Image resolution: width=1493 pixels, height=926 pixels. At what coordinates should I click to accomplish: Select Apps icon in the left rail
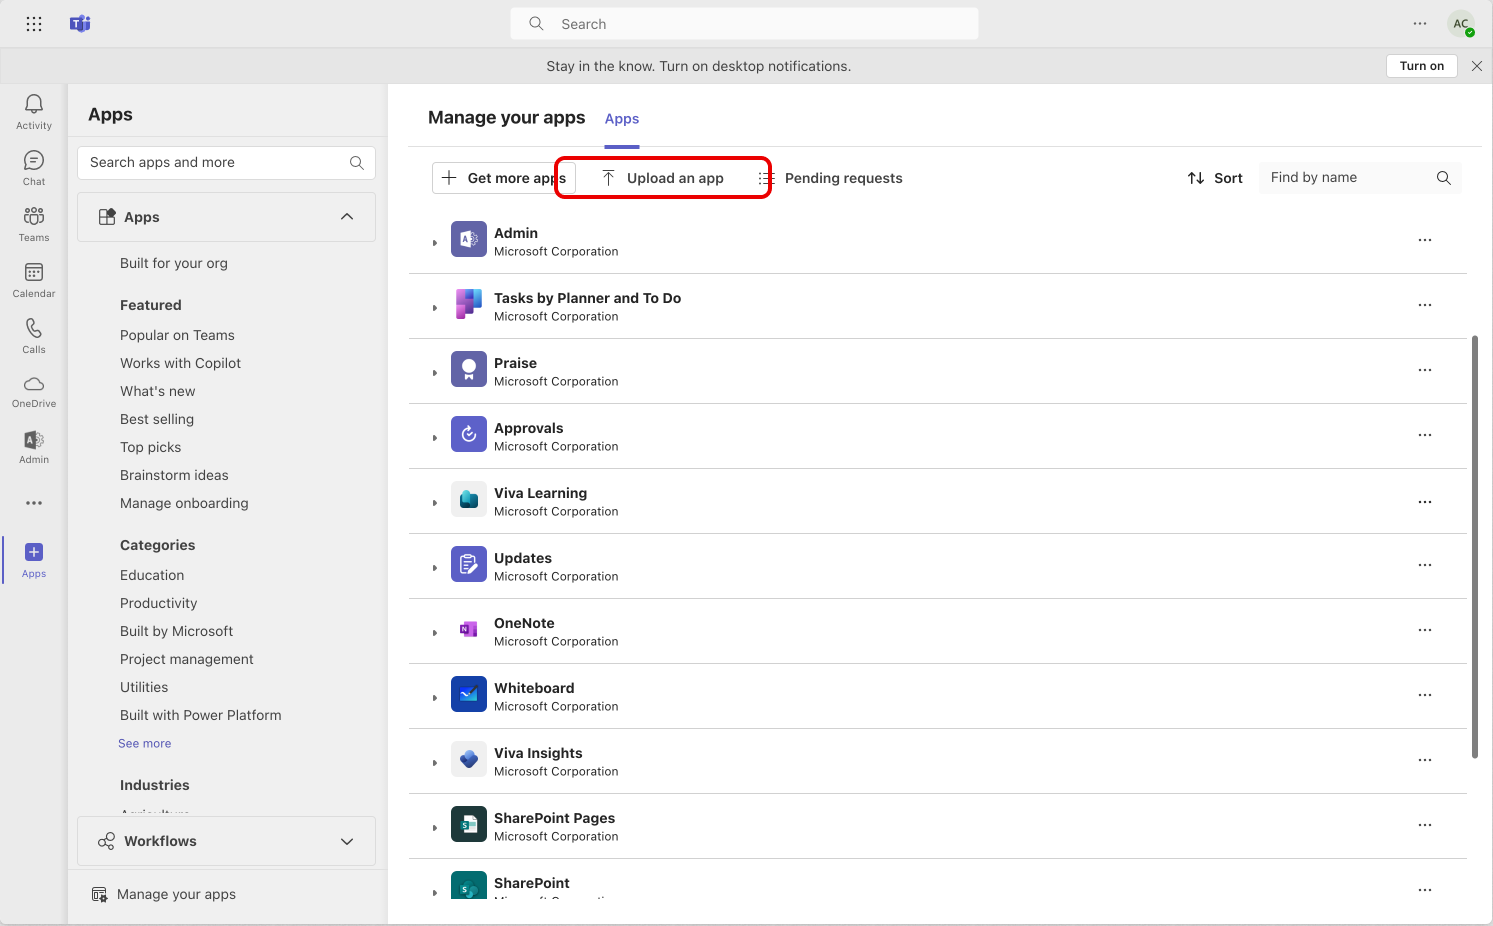[34, 560]
